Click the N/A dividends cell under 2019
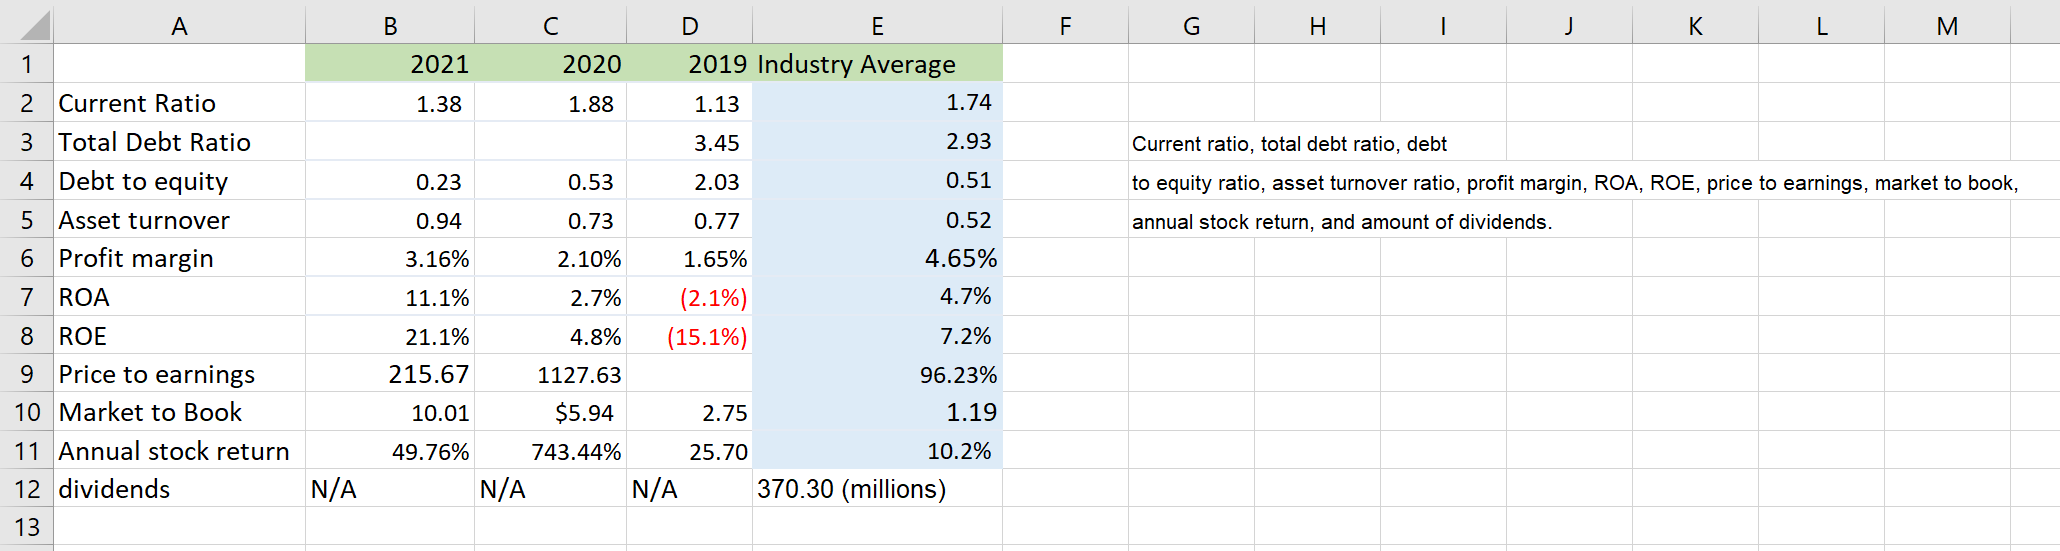The width and height of the screenshot is (2060, 551). pyautogui.click(x=689, y=489)
